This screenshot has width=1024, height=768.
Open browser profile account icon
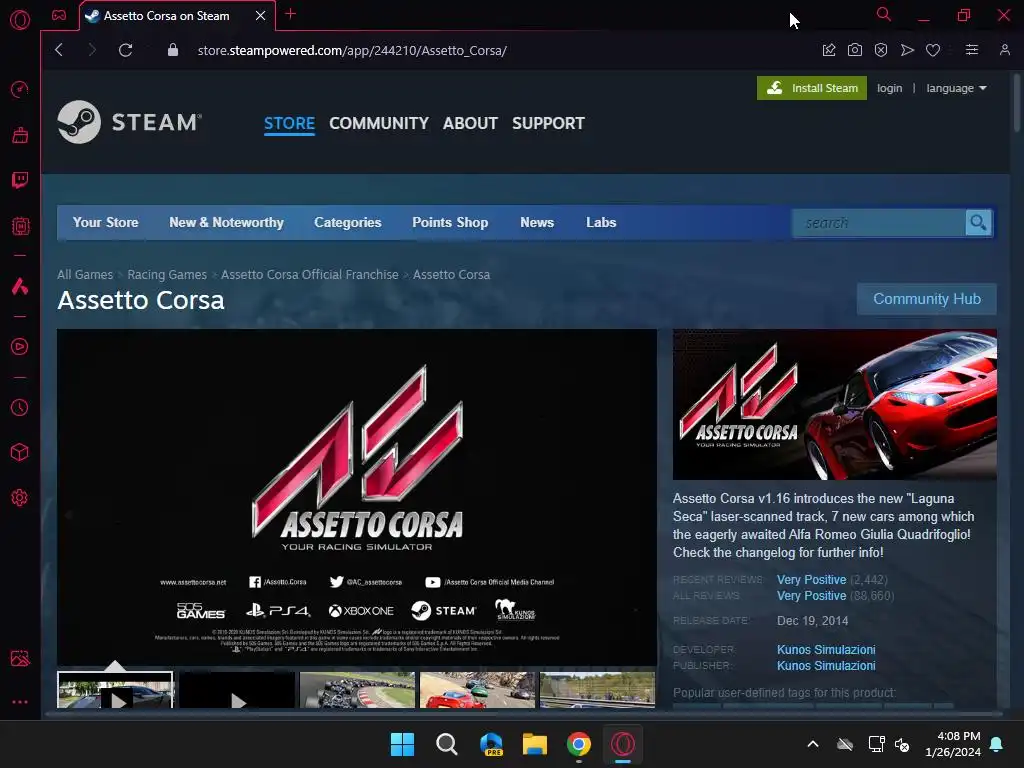pos(1004,50)
